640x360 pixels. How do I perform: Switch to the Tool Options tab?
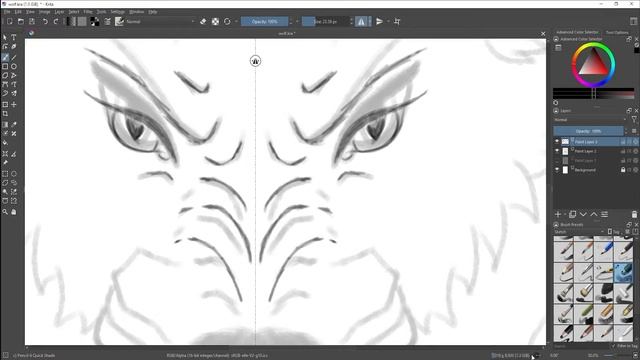[617, 32]
